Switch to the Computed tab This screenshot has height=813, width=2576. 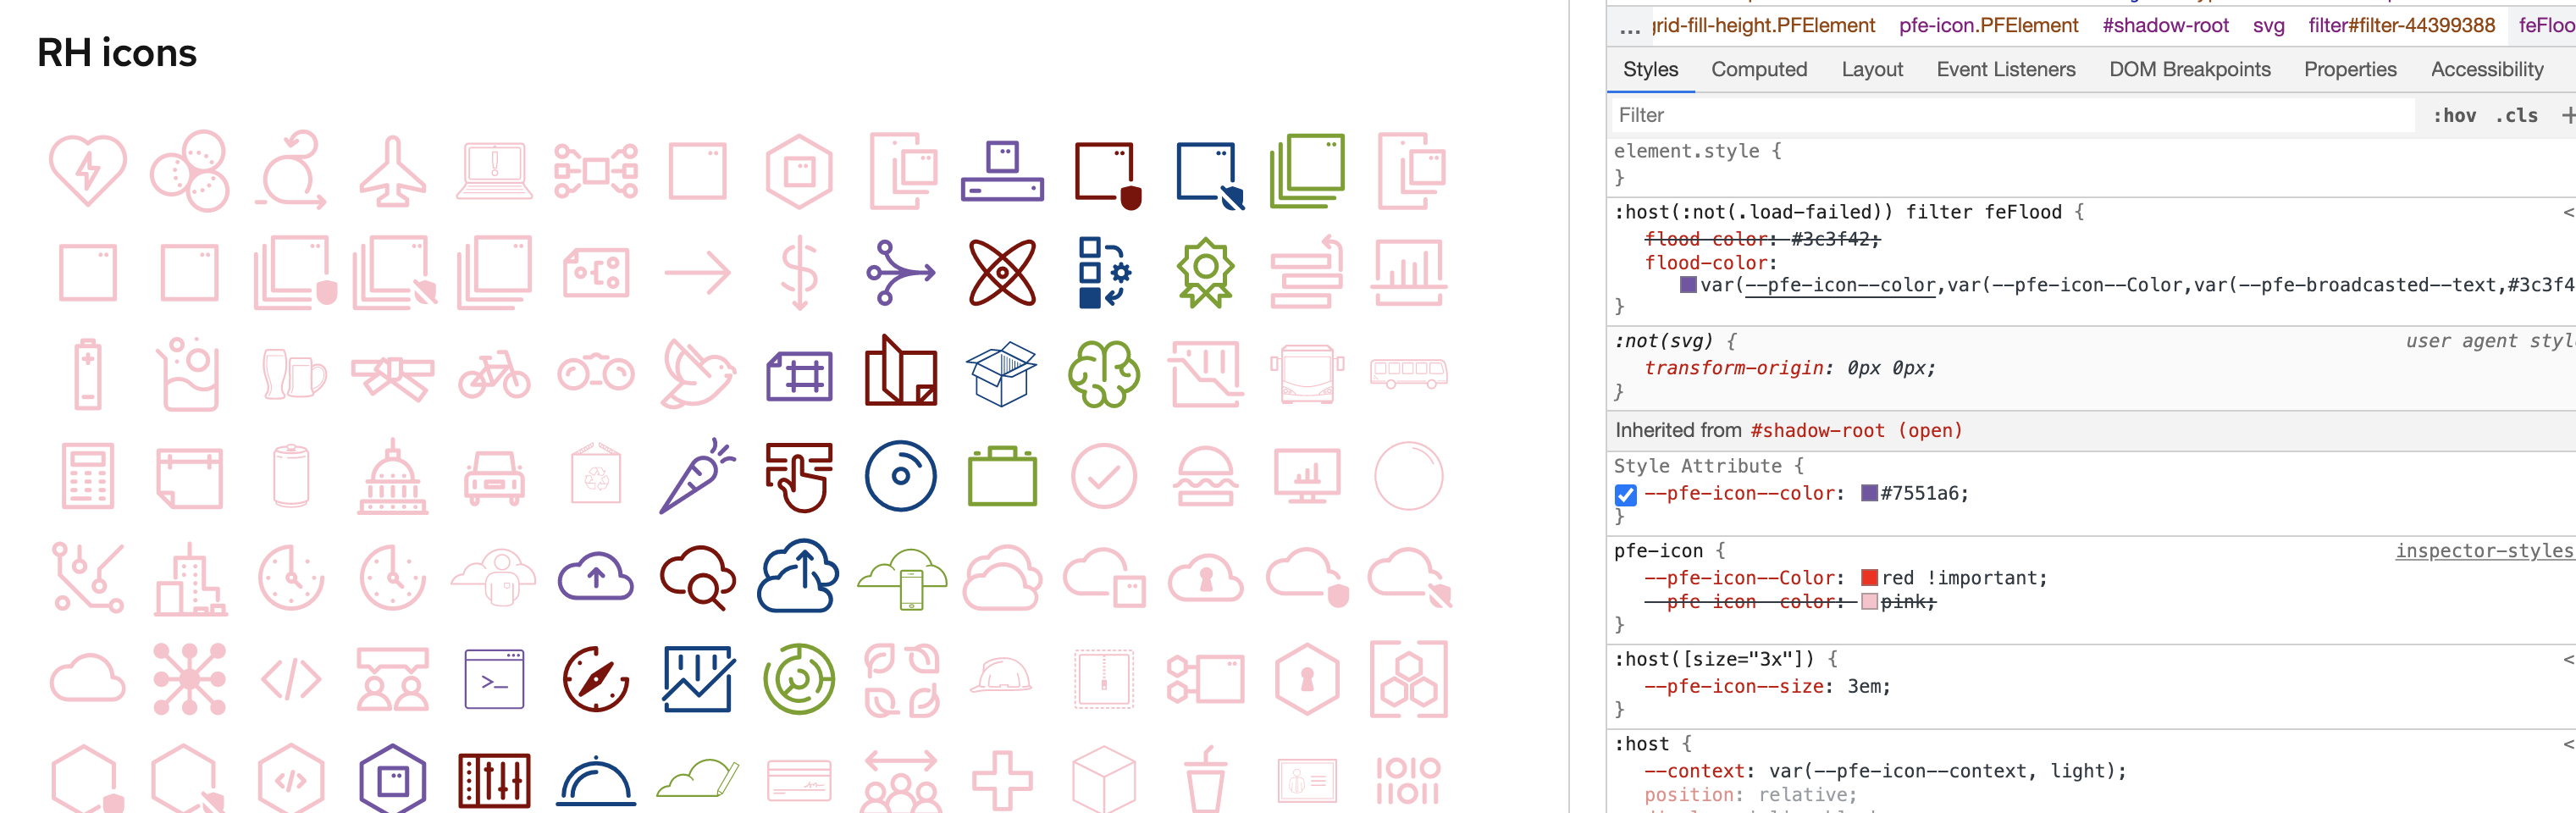(x=1759, y=69)
